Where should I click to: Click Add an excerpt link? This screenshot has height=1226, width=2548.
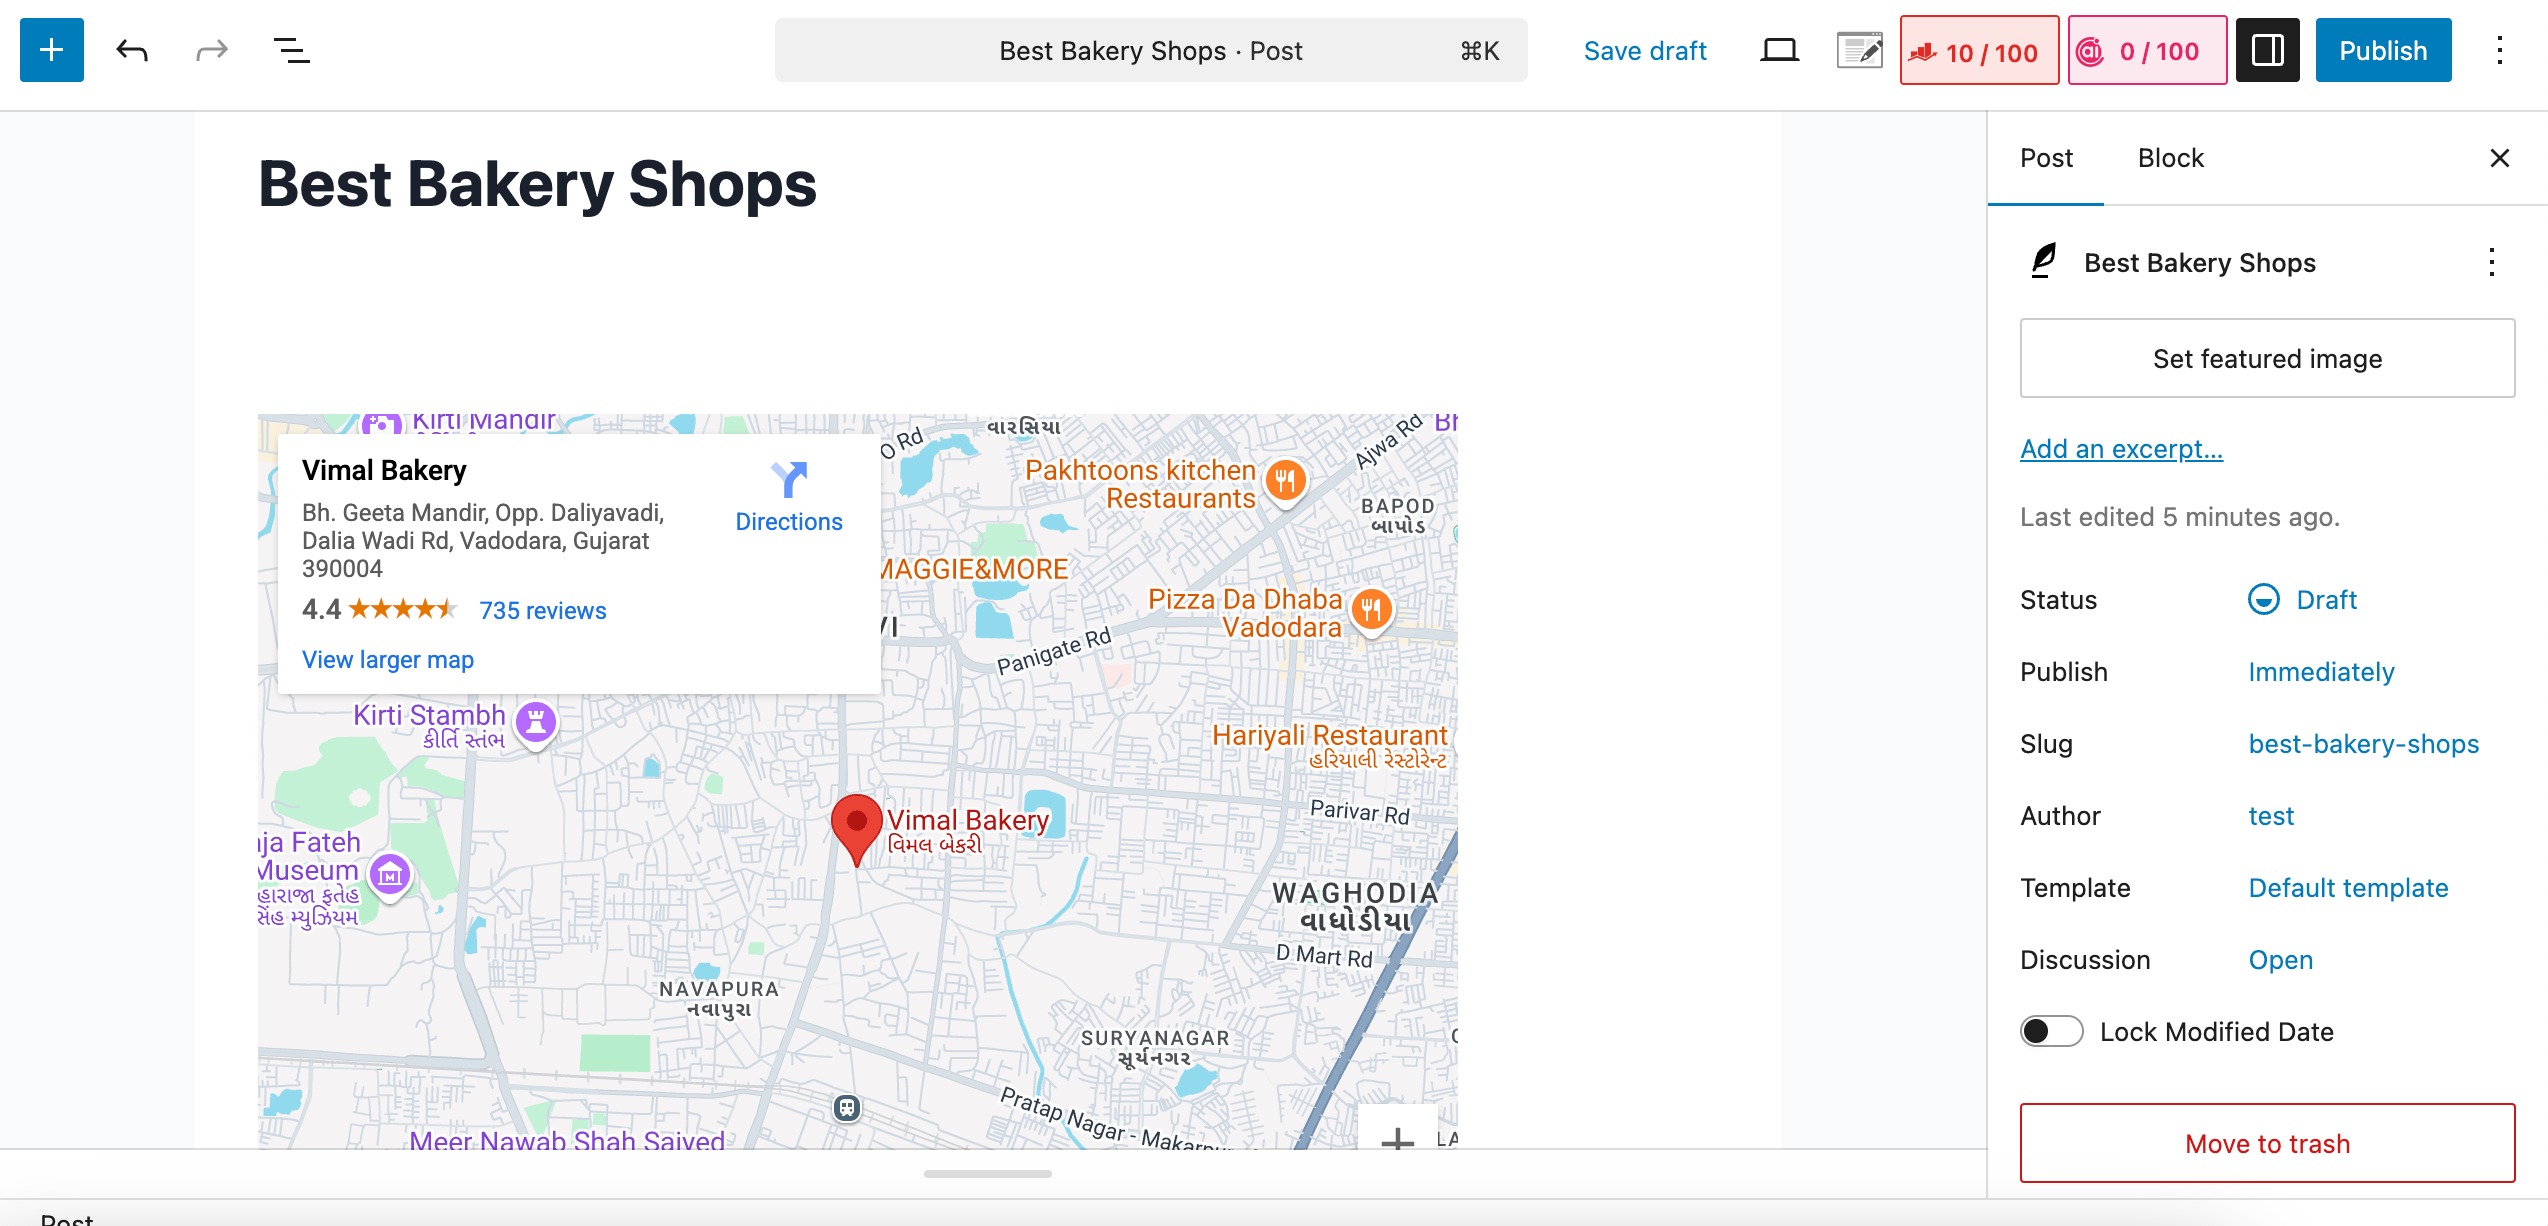tap(2121, 449)
